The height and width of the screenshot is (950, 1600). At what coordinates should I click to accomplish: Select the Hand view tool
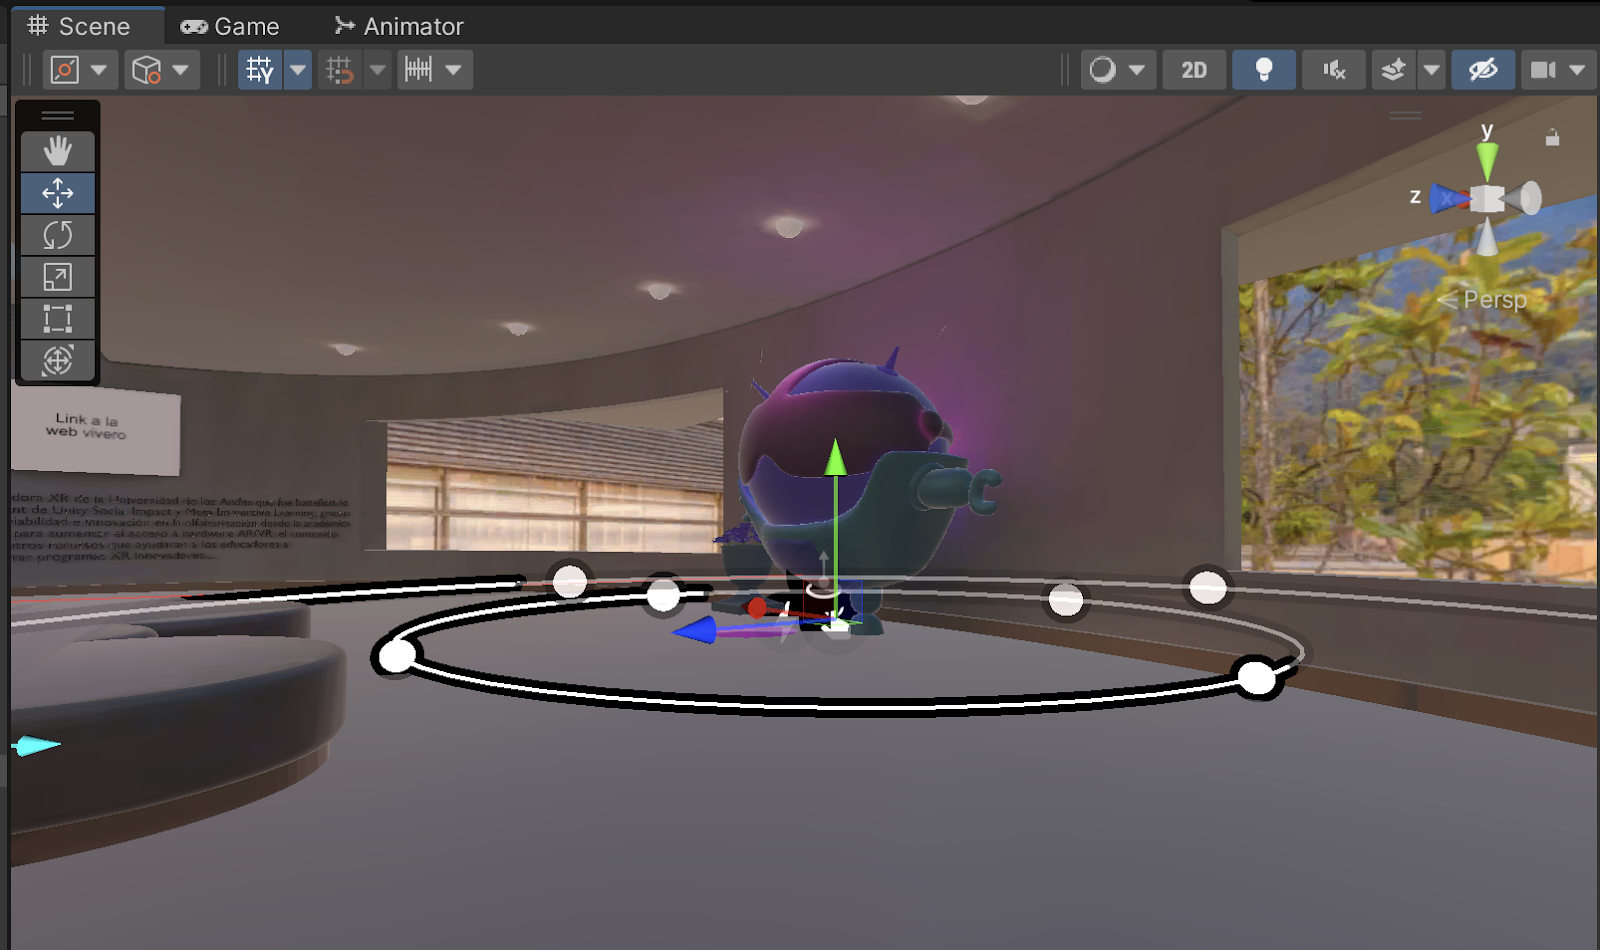[x=58, y=152]
